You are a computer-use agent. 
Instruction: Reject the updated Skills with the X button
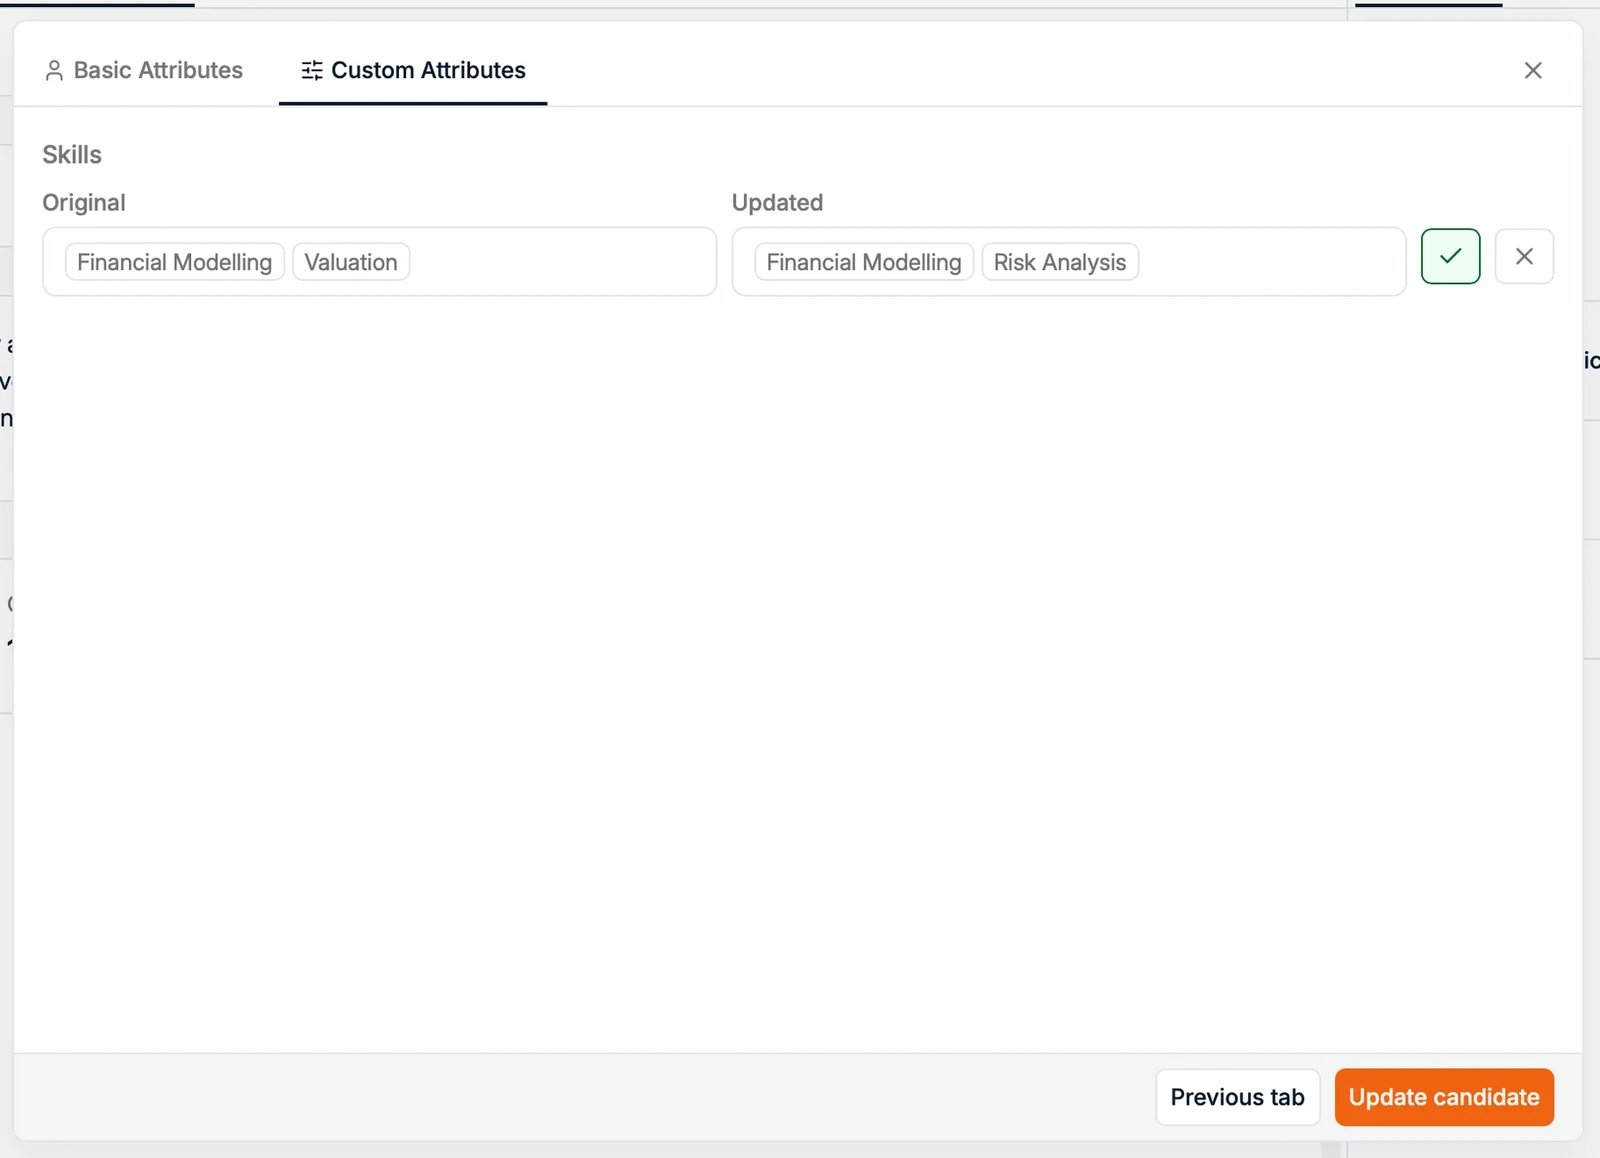pyautogui.click(x=1524, y=256)
